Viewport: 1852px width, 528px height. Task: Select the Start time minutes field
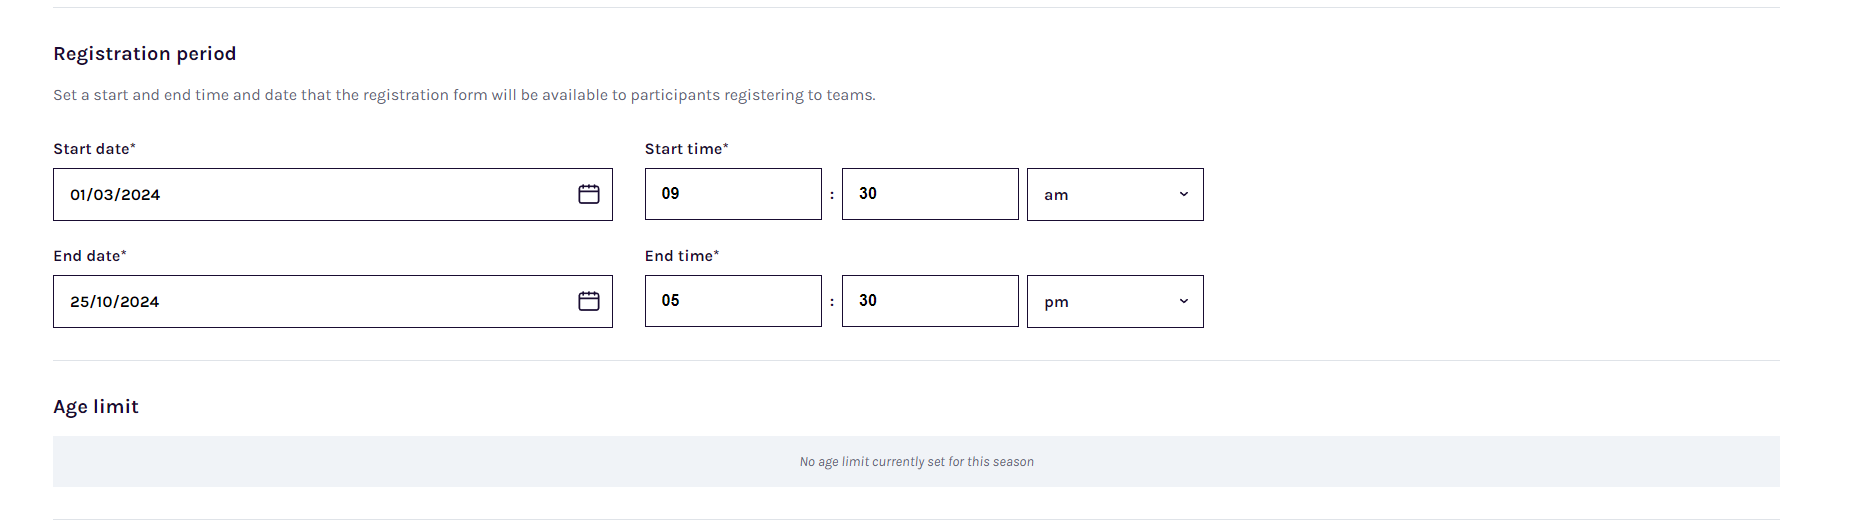coord(930,194)
